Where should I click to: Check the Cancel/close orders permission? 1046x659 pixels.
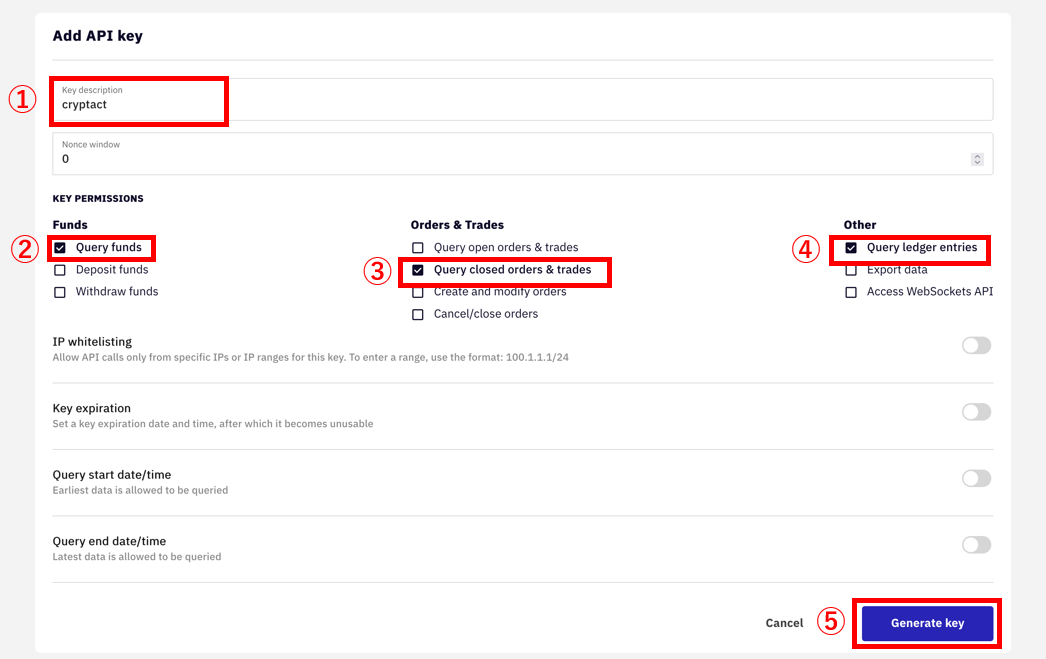pos(417,313)
